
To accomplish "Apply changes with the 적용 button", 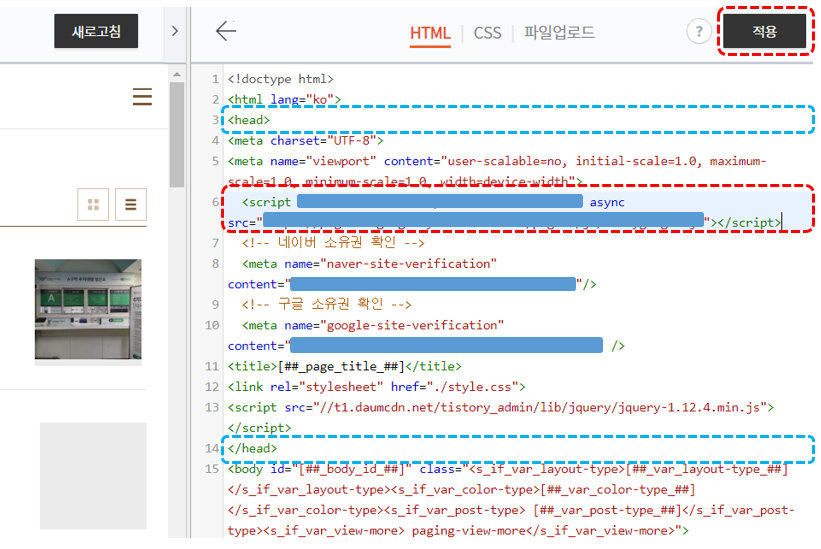I will (764, 31).
